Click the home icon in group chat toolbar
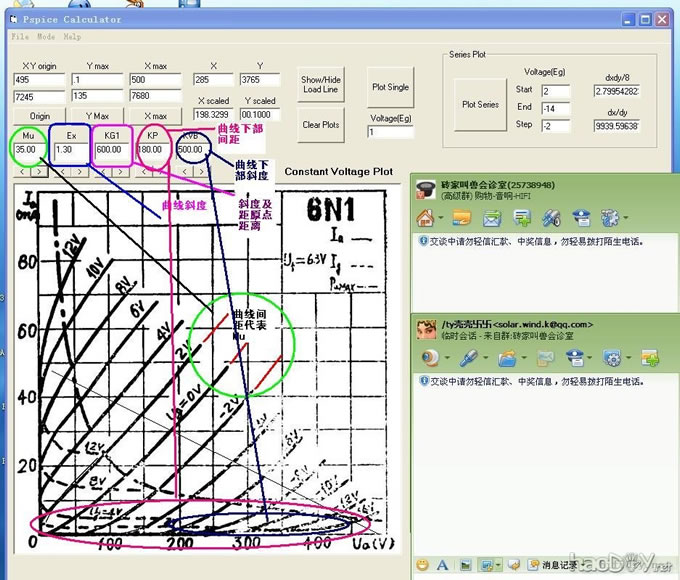 424,218
